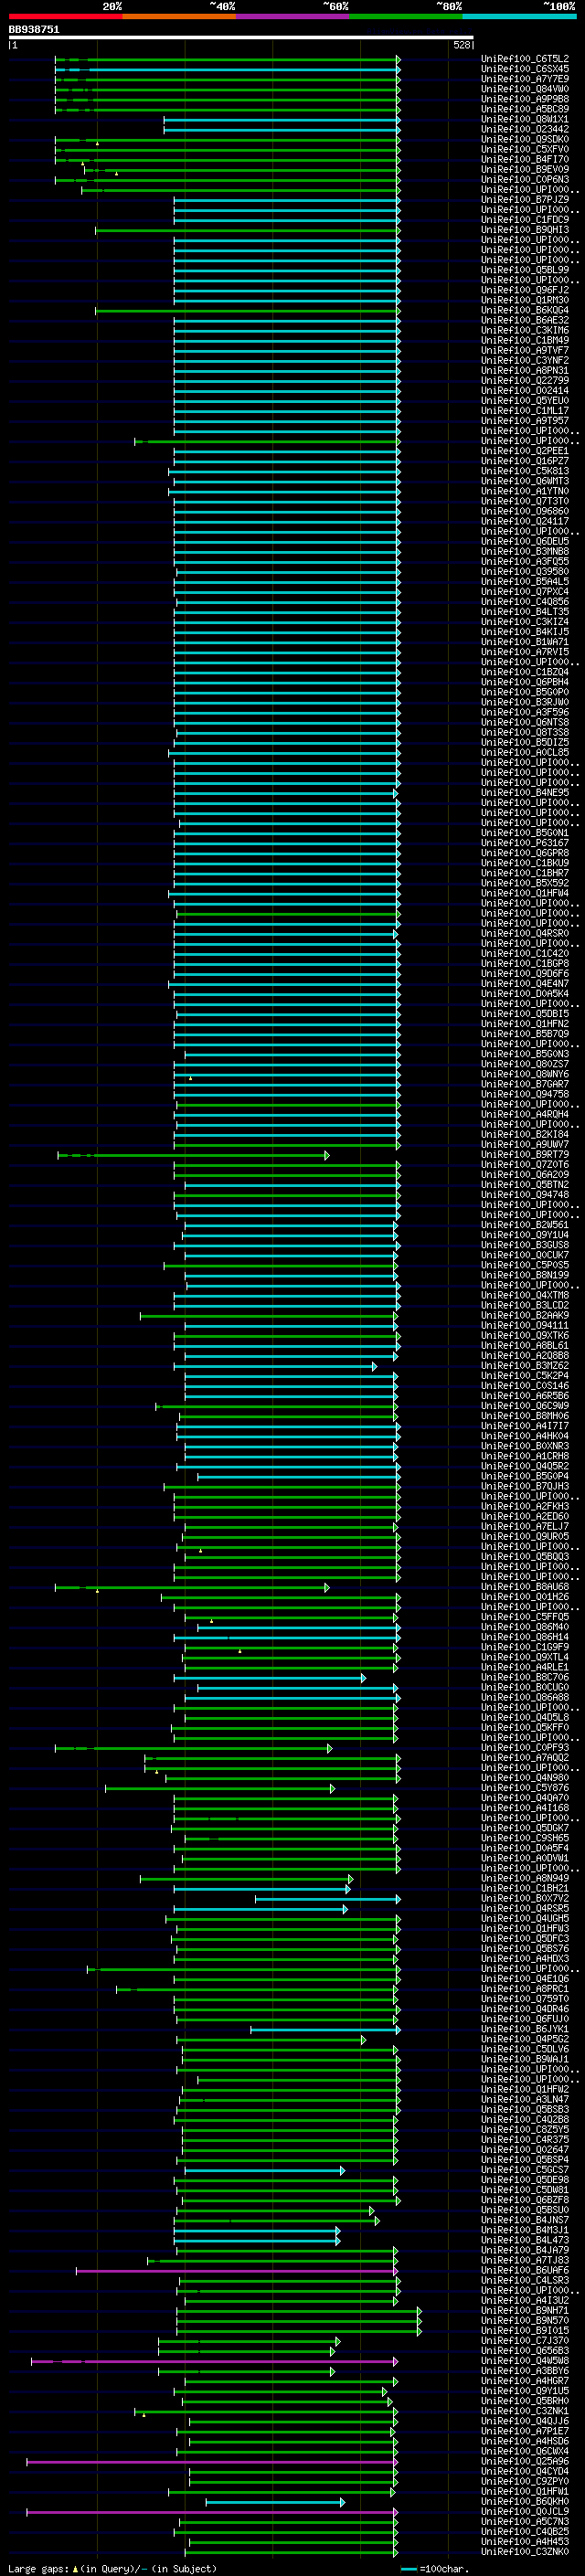Viewport: 585px width, 2576px height.
Task: Click the cyan ~100% identity legend segment
Action: [x=520, y=16]
